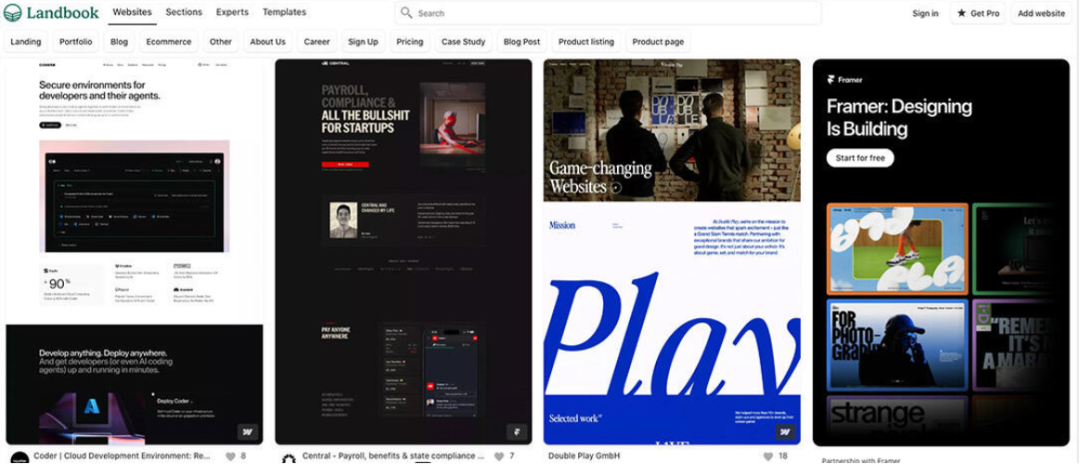Filter by Ecommerce category
The image size is (1080, 464).
169,41
